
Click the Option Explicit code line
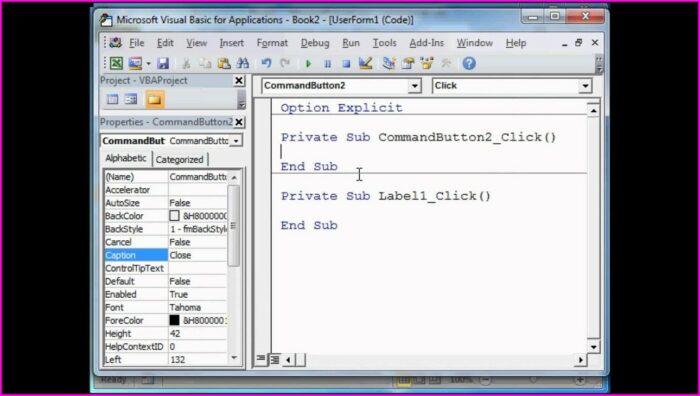tap(342, 108)
